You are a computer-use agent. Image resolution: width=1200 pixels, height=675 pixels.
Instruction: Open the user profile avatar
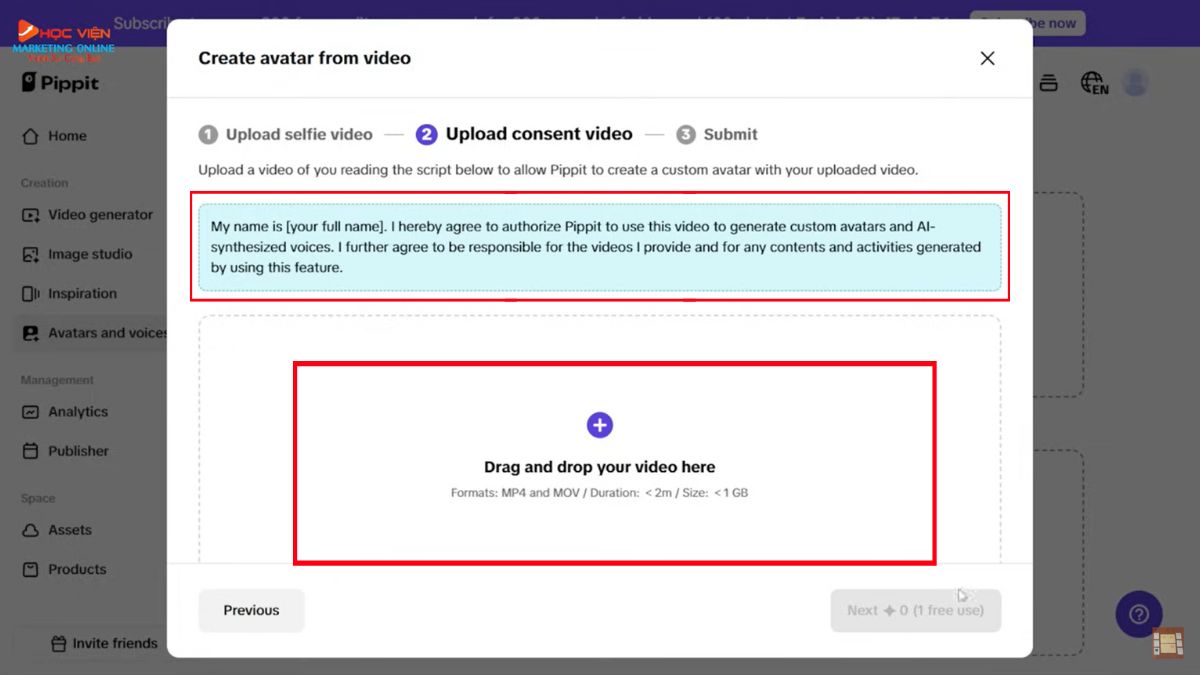click(1135, 83)
